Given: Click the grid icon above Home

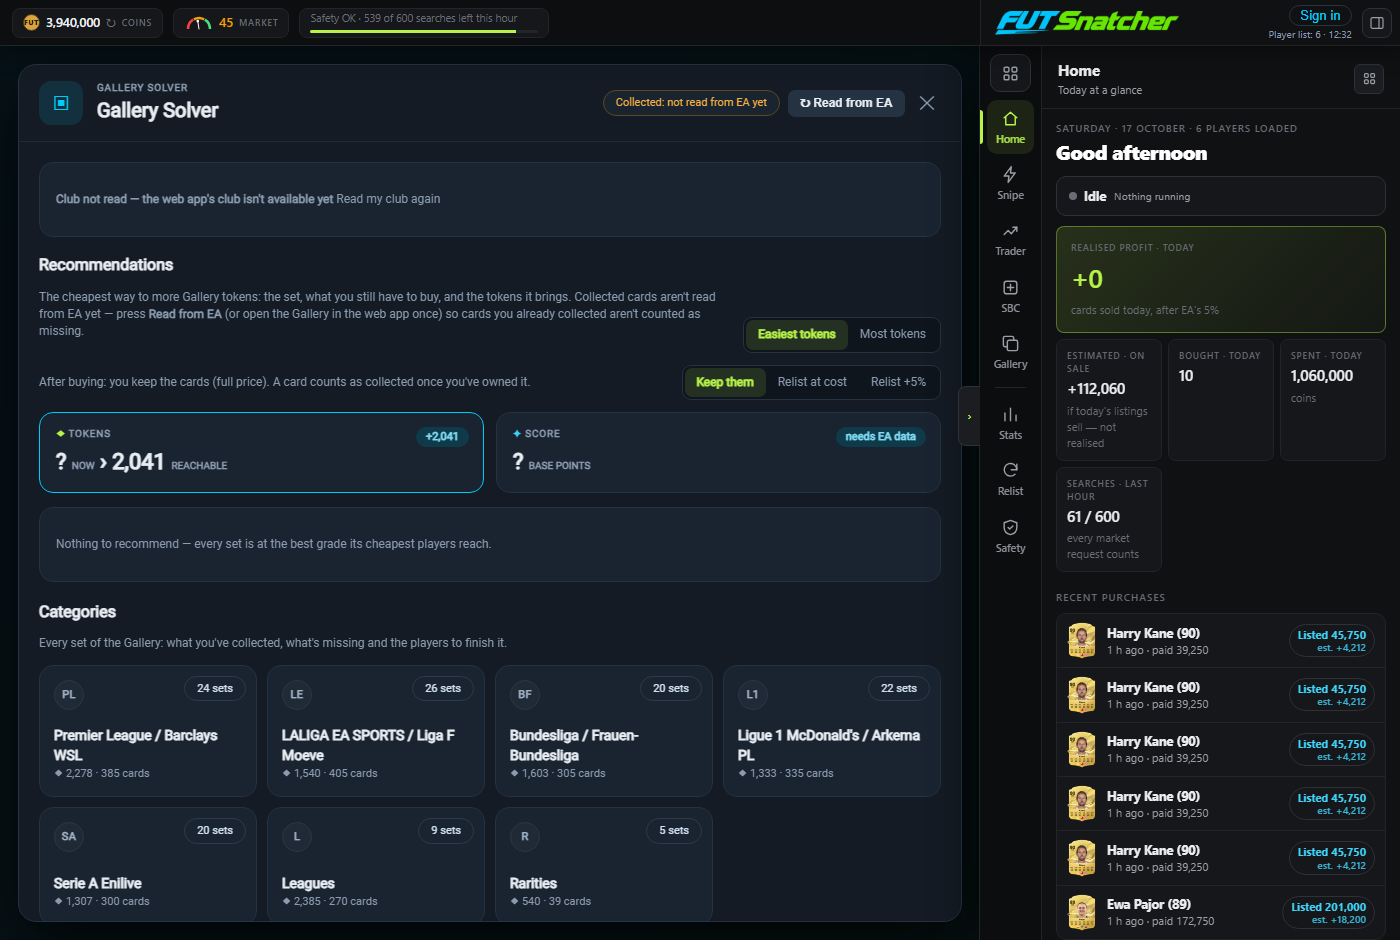Looking at the screenshot, I should pyautogui.click(x=1010, y=73).
